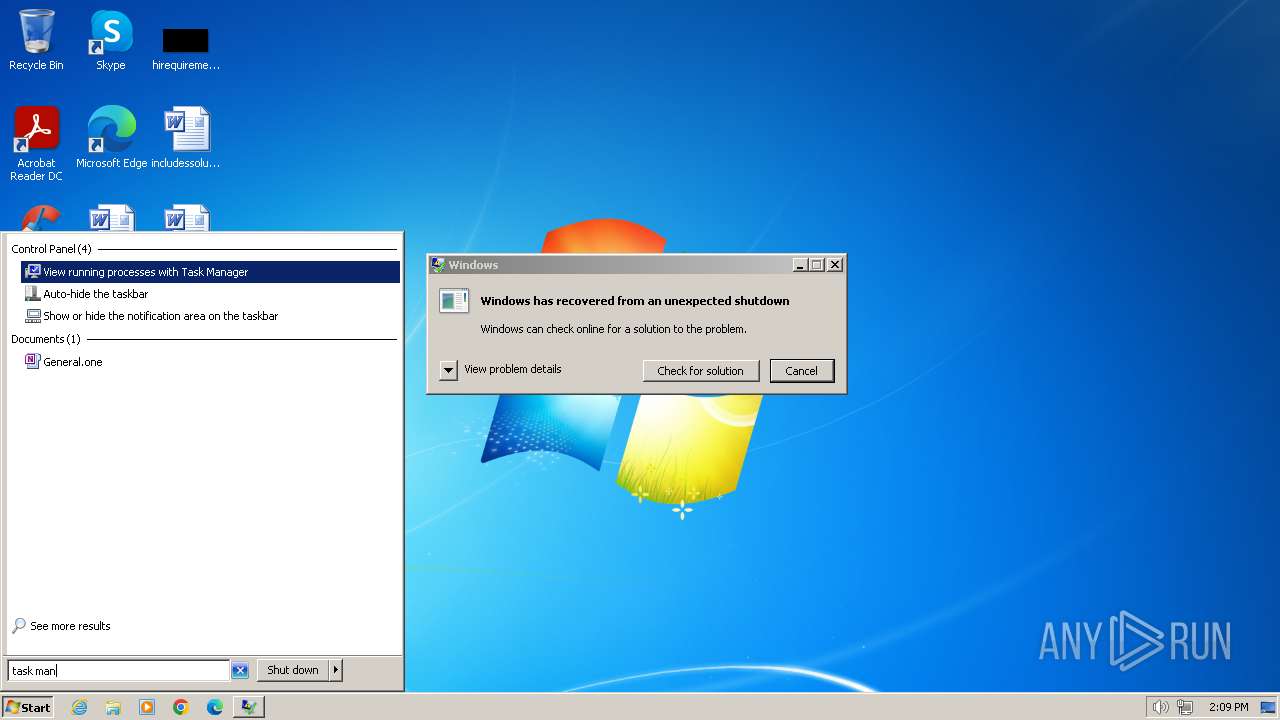Open Internet Explorer from taskbar
The height and width of the screenshot is (720, 1280).
tap(79, 707)
